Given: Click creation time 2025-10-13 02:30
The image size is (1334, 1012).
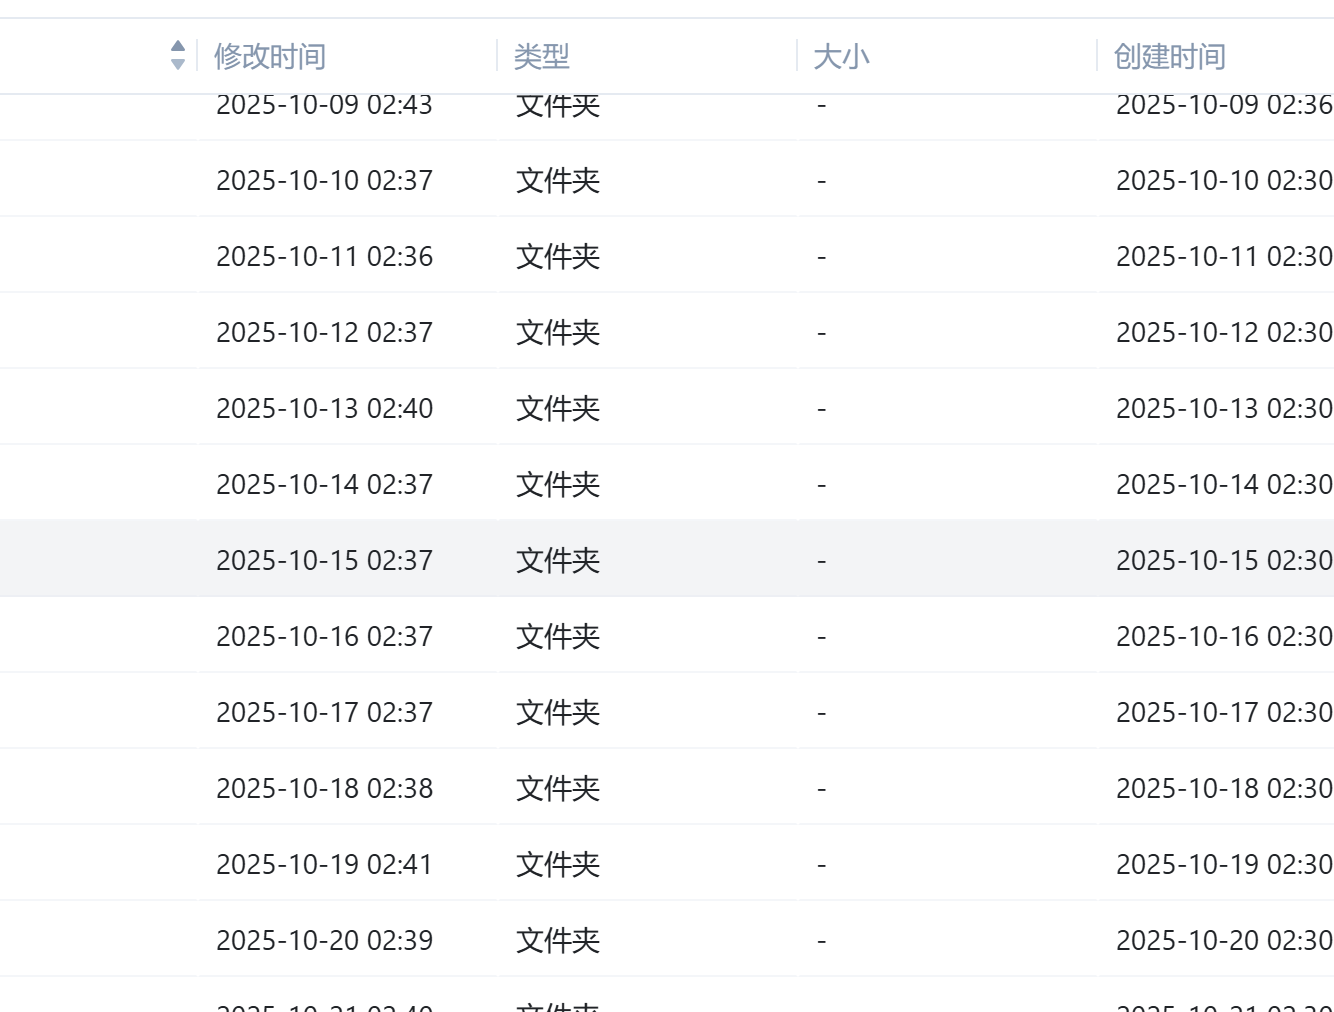Looking at the screenshot, I should 1224,408.
